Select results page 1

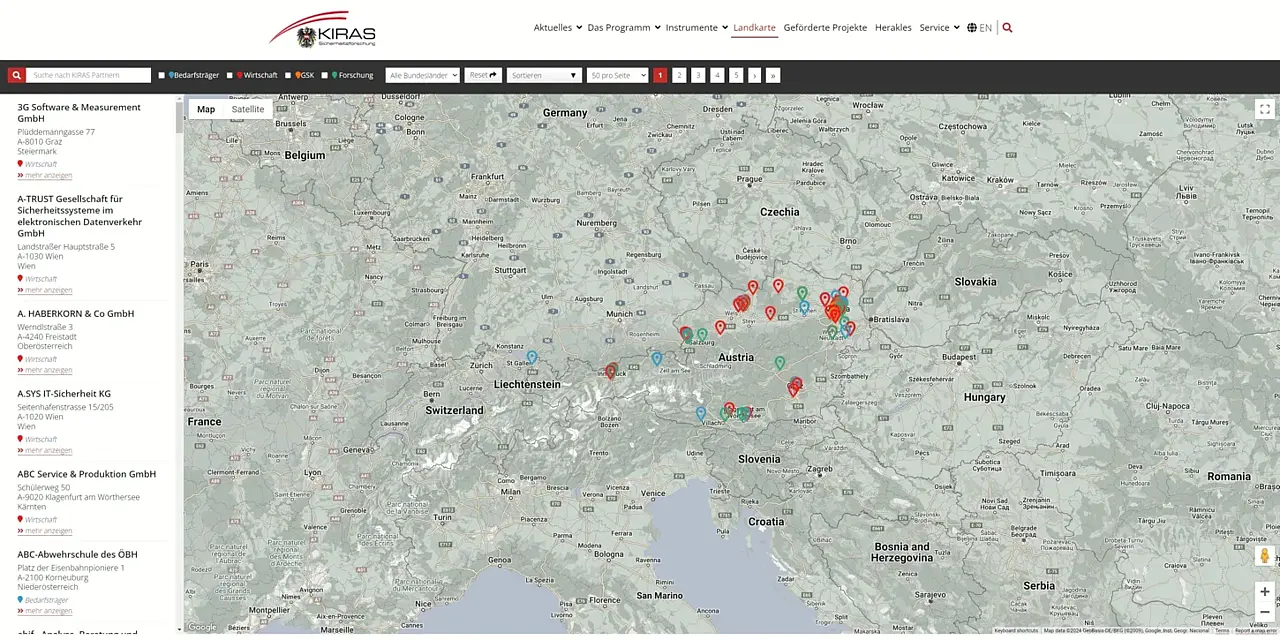660,75
